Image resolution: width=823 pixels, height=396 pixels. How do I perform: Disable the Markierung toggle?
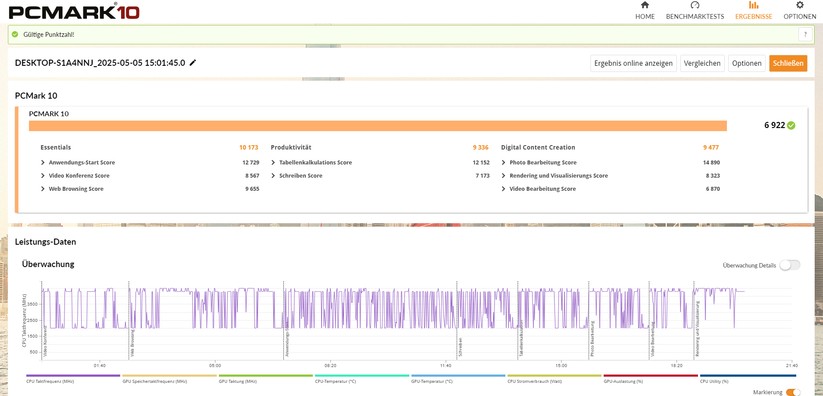tap(793, 392)
